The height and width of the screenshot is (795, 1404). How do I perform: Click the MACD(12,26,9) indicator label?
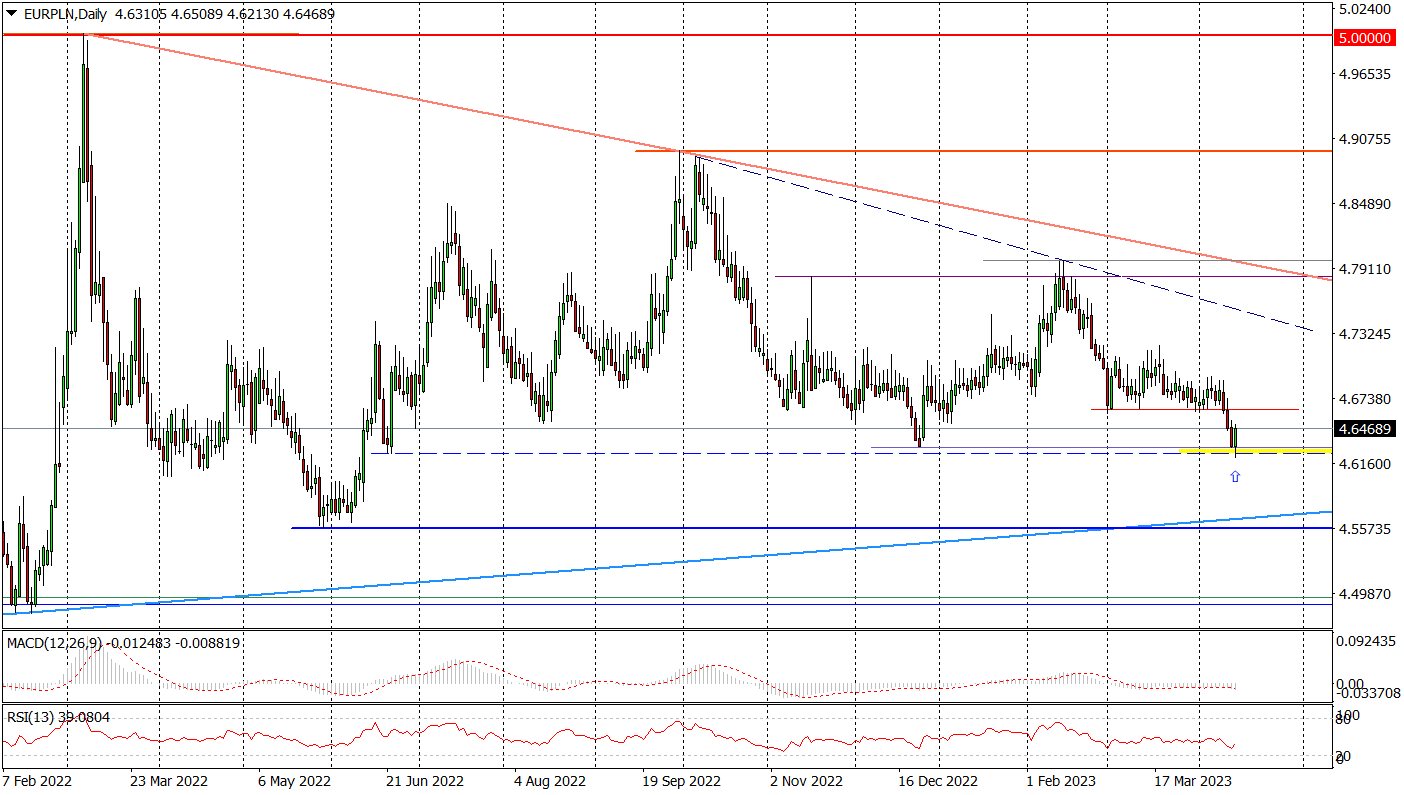pos(53,643)
